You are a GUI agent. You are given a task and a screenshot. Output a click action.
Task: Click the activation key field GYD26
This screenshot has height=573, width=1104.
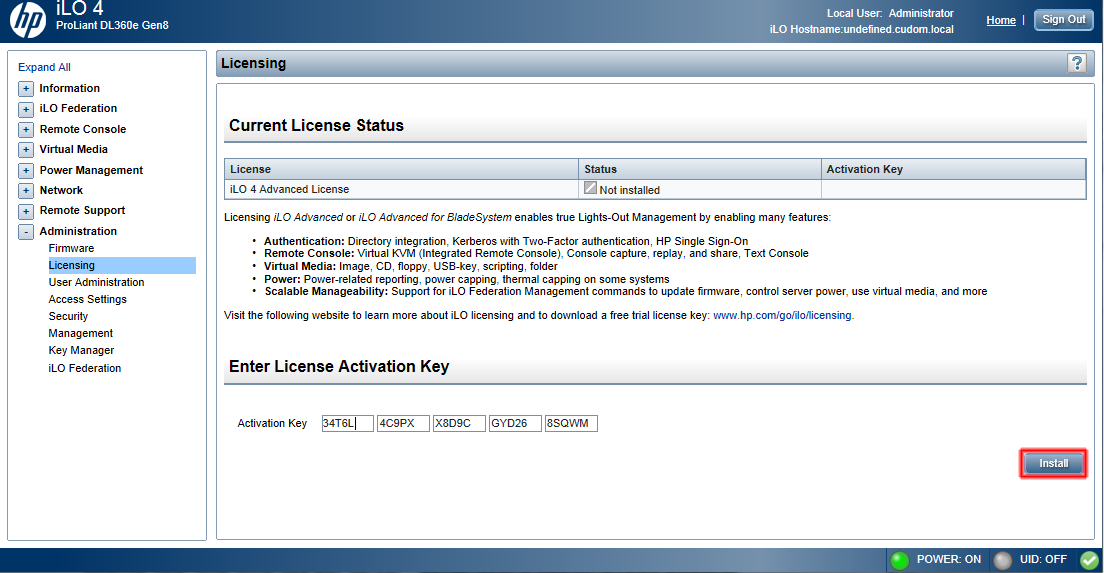click(x=515, y=423)
